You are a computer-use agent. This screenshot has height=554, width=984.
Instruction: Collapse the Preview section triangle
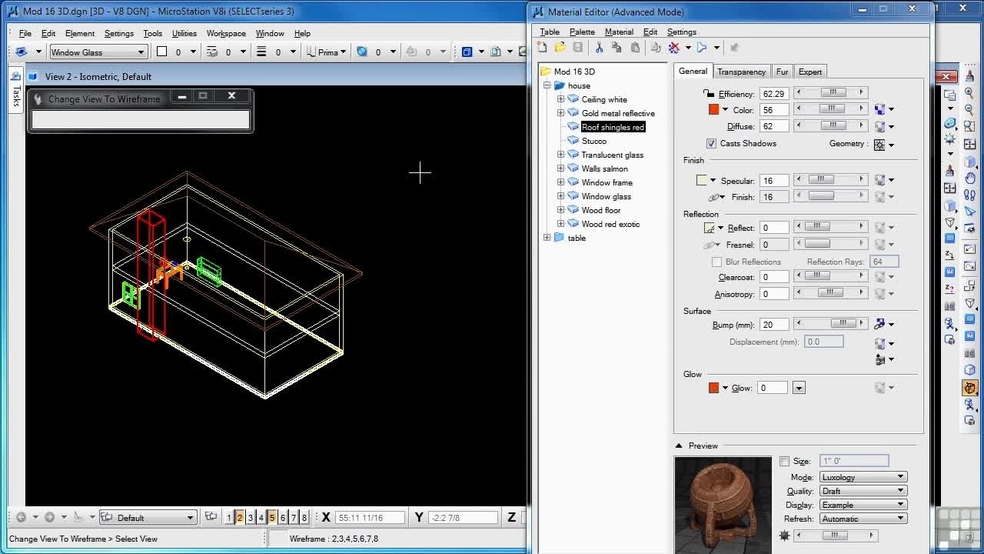coord(679,445)
